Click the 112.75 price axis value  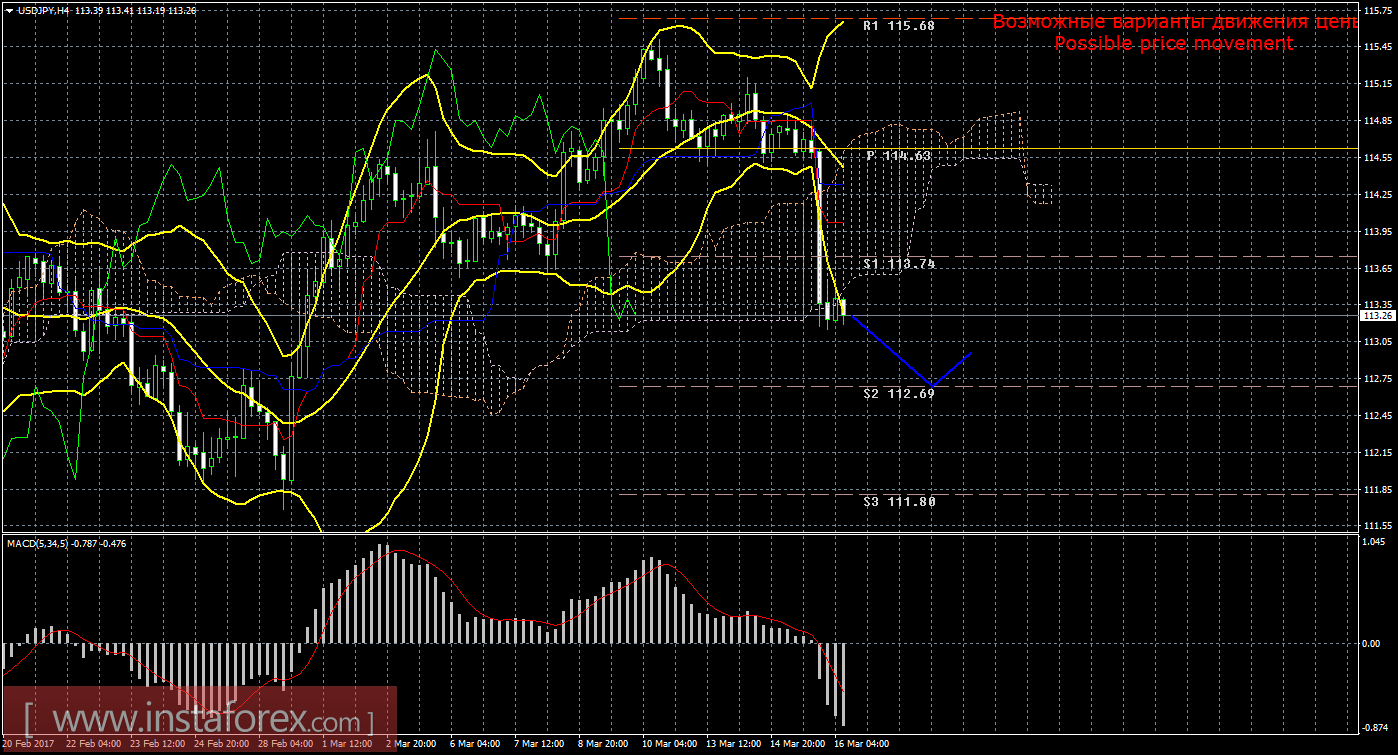[1378, 379]
